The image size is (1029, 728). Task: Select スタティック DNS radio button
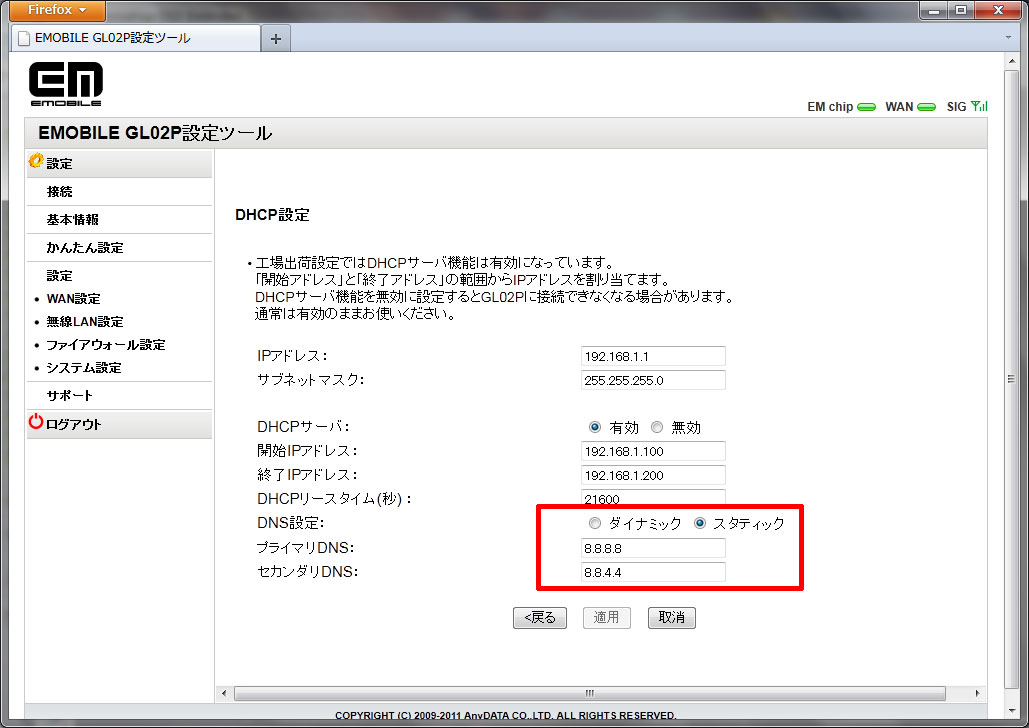[x=700, y=523]
